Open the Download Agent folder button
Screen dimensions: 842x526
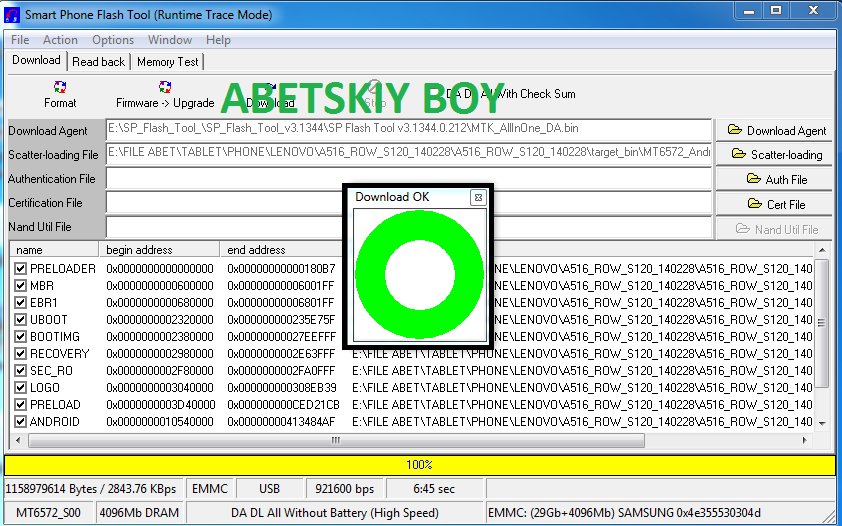(x=776, y=130)
